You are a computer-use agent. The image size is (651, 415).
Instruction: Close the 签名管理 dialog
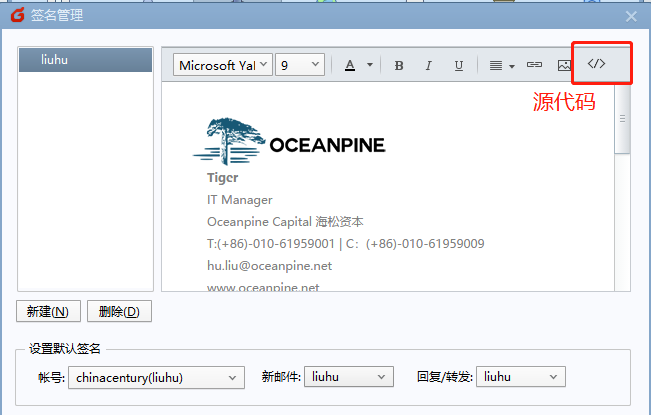(631, 16)
